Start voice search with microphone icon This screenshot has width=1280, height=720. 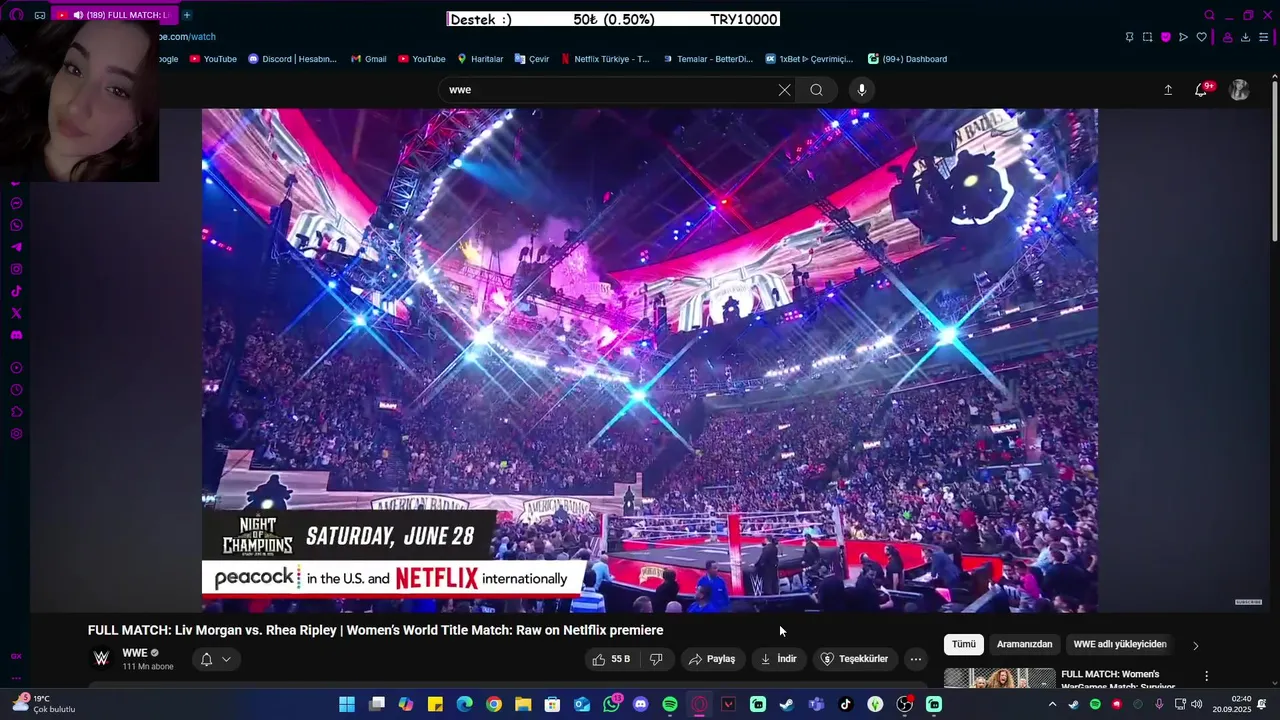pos(862,90)
